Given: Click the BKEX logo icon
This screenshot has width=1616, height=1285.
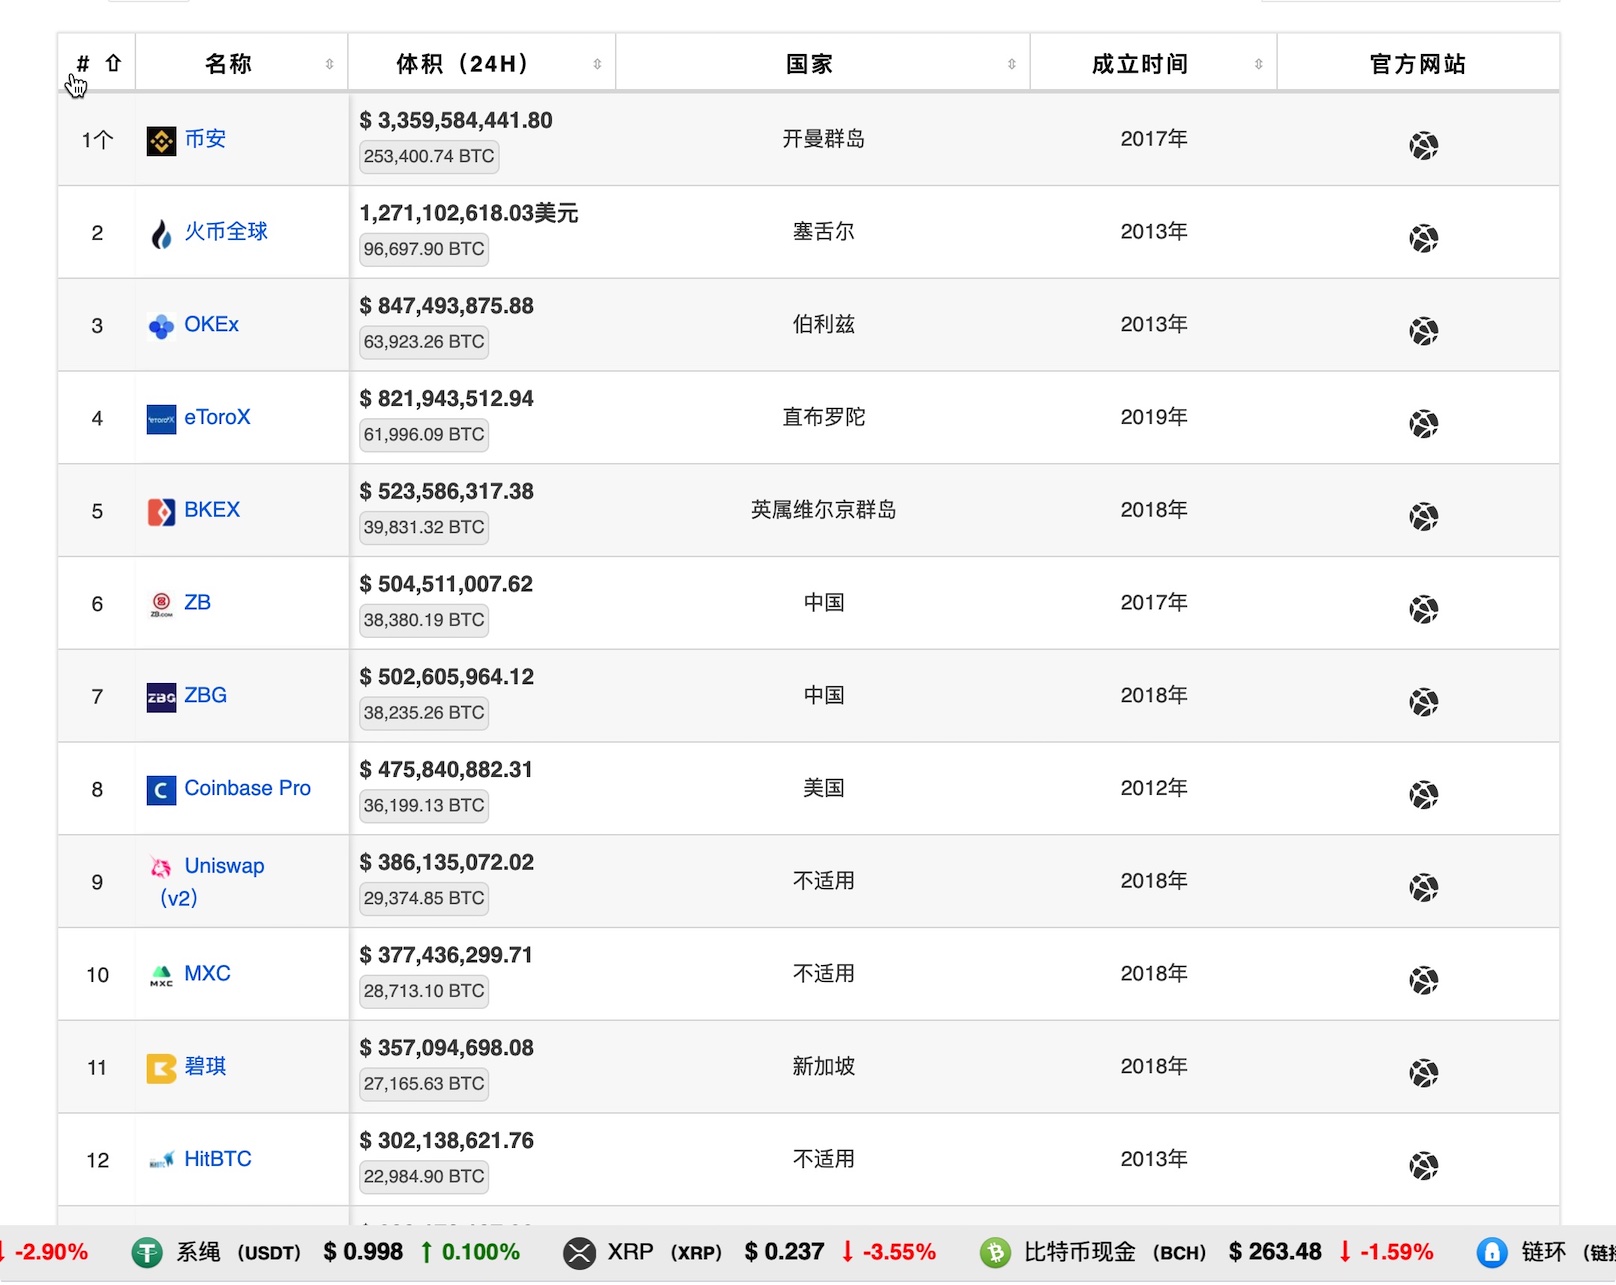Looking at the screenshot, I should [x=161, y=512].
